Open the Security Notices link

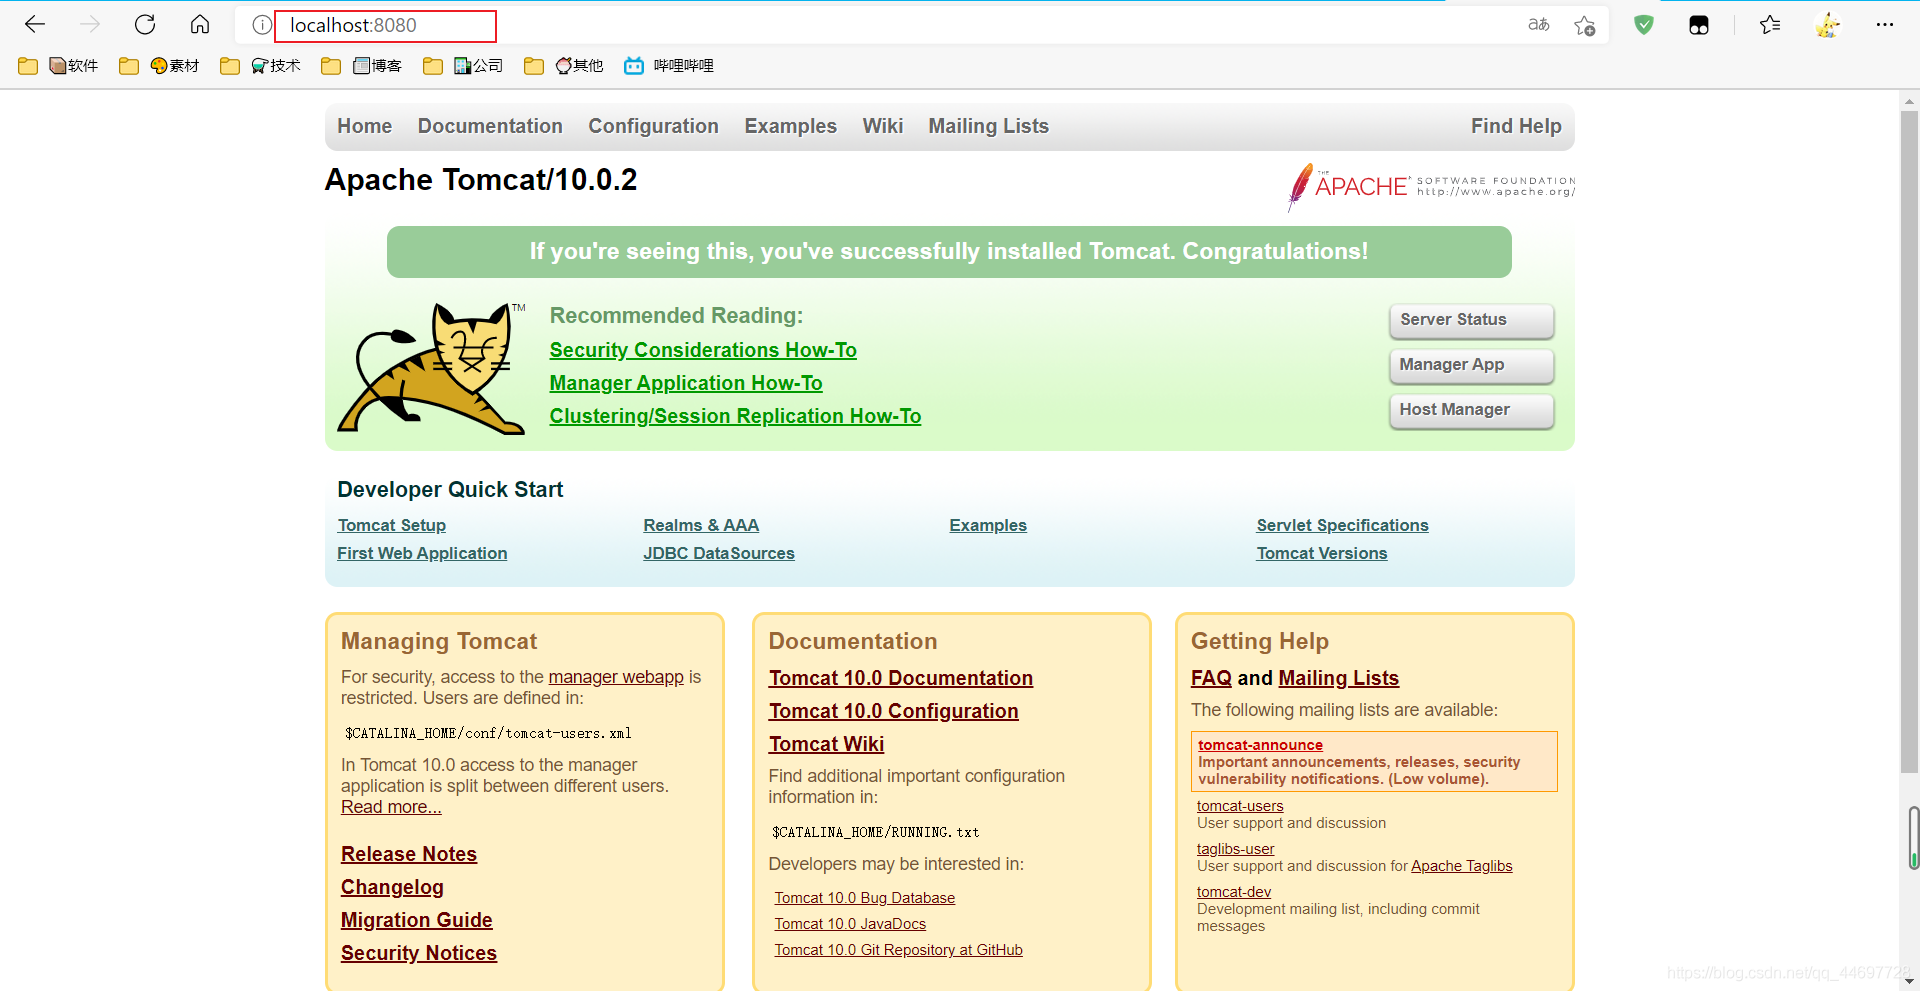coord(419,953)
